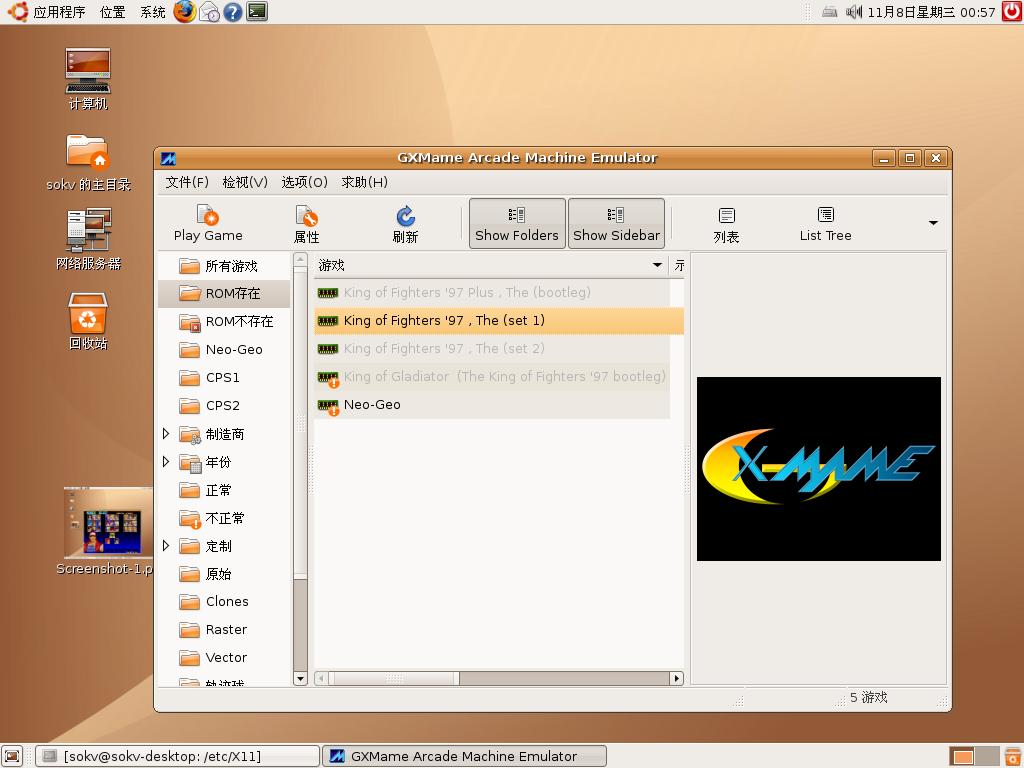The width and height of the screenshot is (1024, 768).
Task: Select the 年份 folder icon
Action: click(190, 462)
